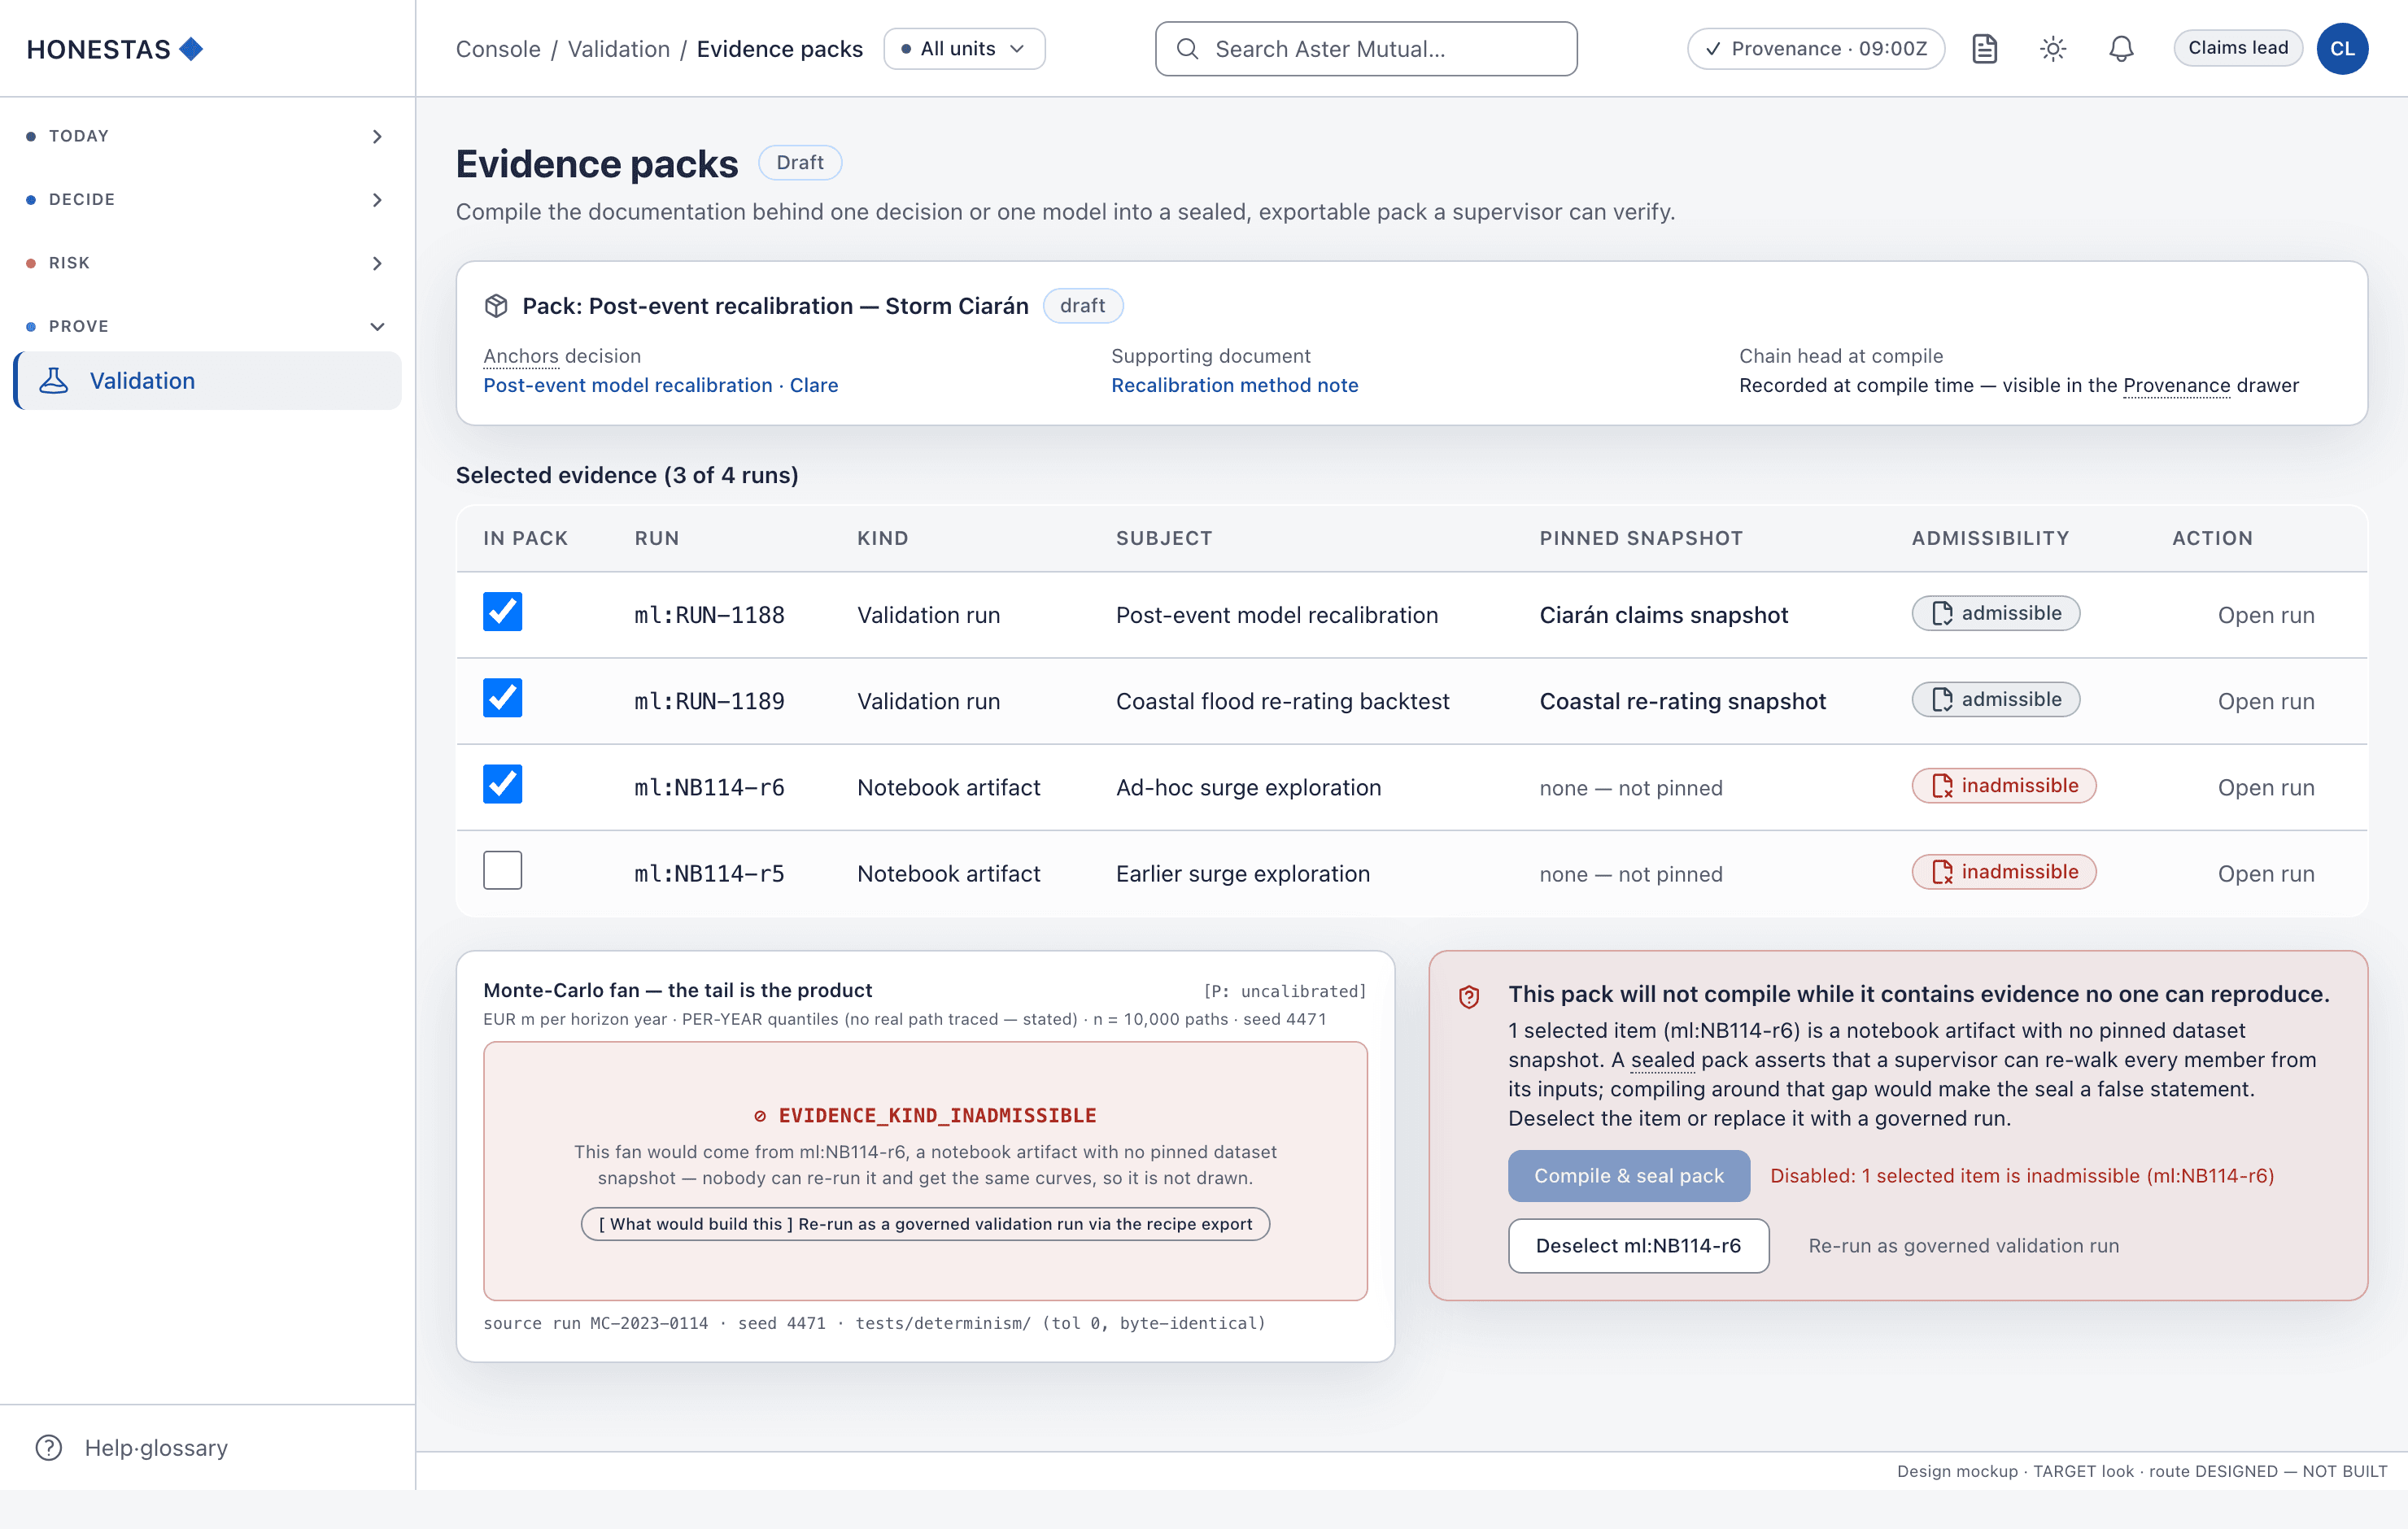Click the [P: uncalibrated] tag

click(1284, 991)
